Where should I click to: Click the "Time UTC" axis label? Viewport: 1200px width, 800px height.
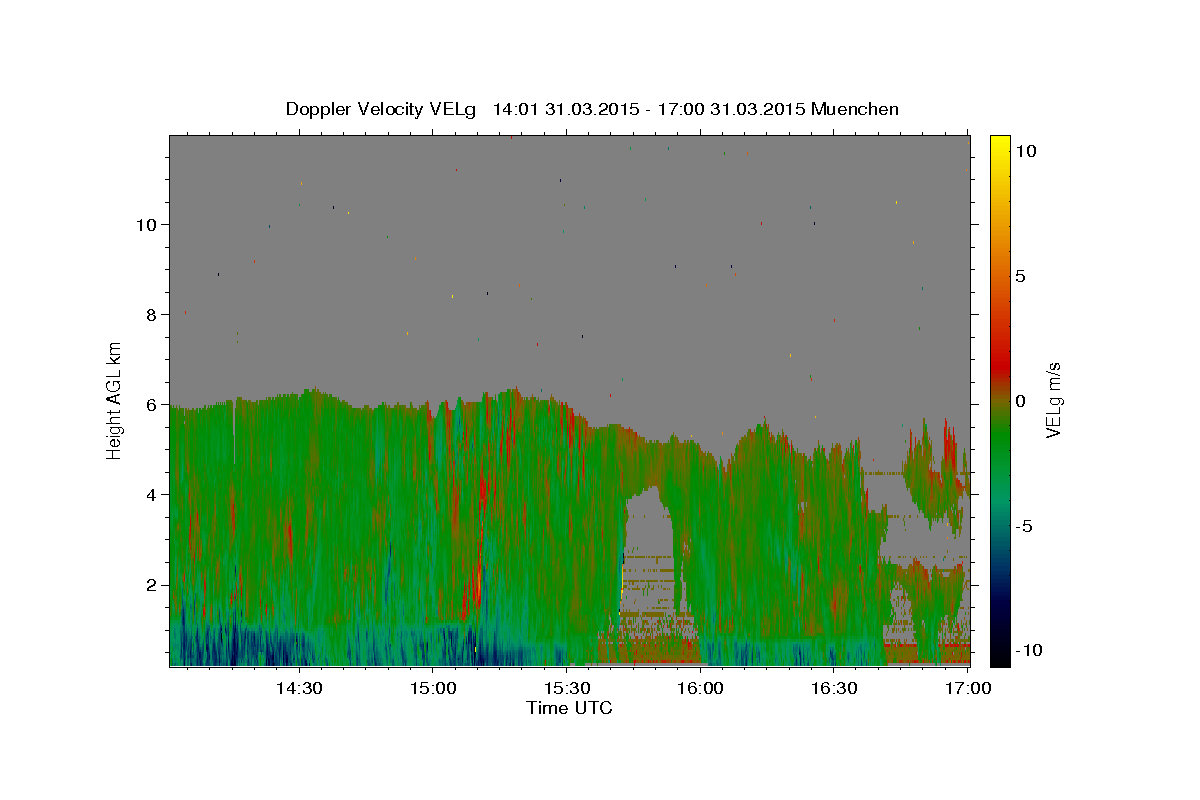point(569,708)
